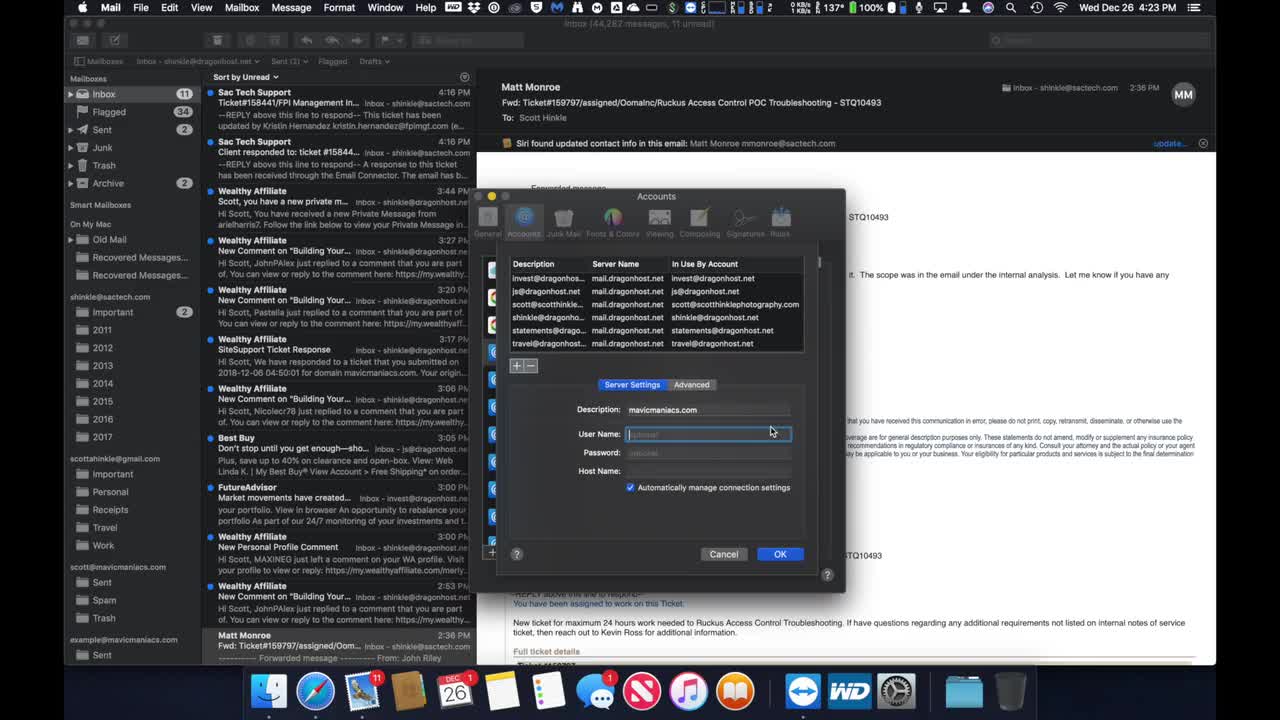Open the General preferences pane
Viewport: 1280px width, 720px height.
click(488, 222)
